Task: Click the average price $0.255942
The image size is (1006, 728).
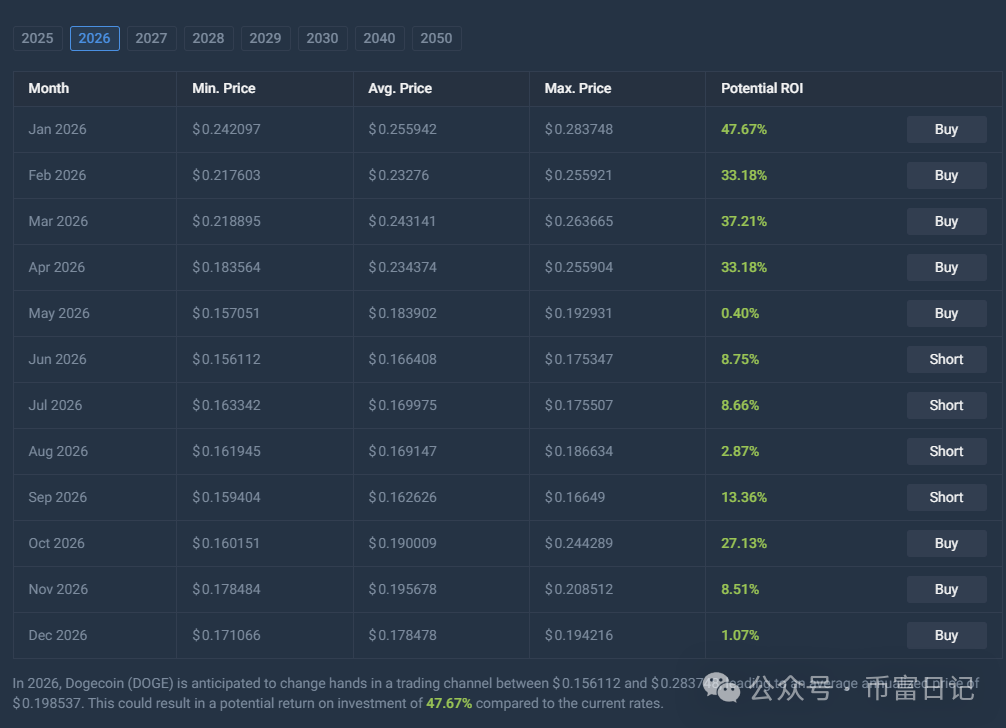Action: click(402, 130)
